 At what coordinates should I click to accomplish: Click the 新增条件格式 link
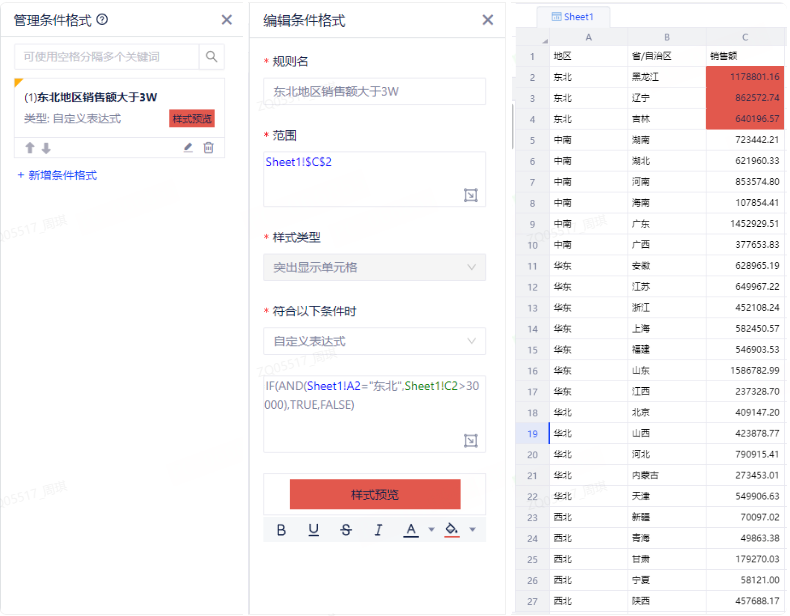coord(57,175)
